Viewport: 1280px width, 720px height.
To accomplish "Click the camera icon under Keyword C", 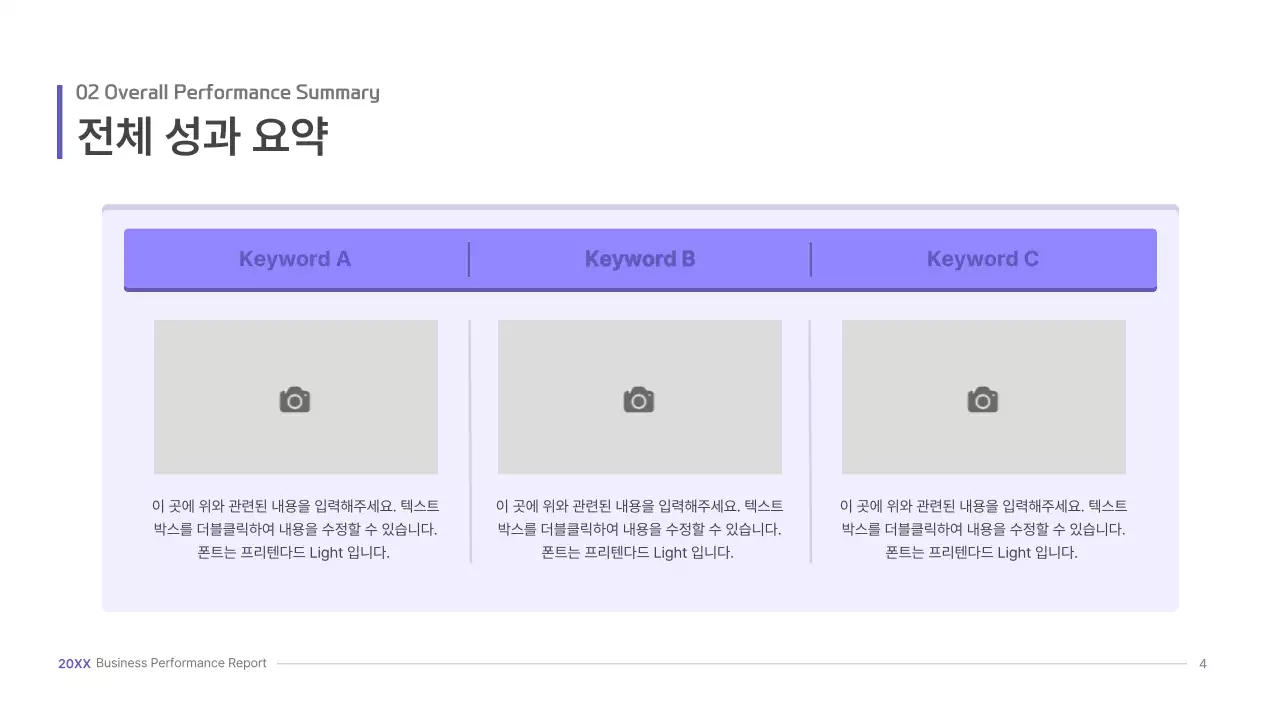I will [982, 398].
